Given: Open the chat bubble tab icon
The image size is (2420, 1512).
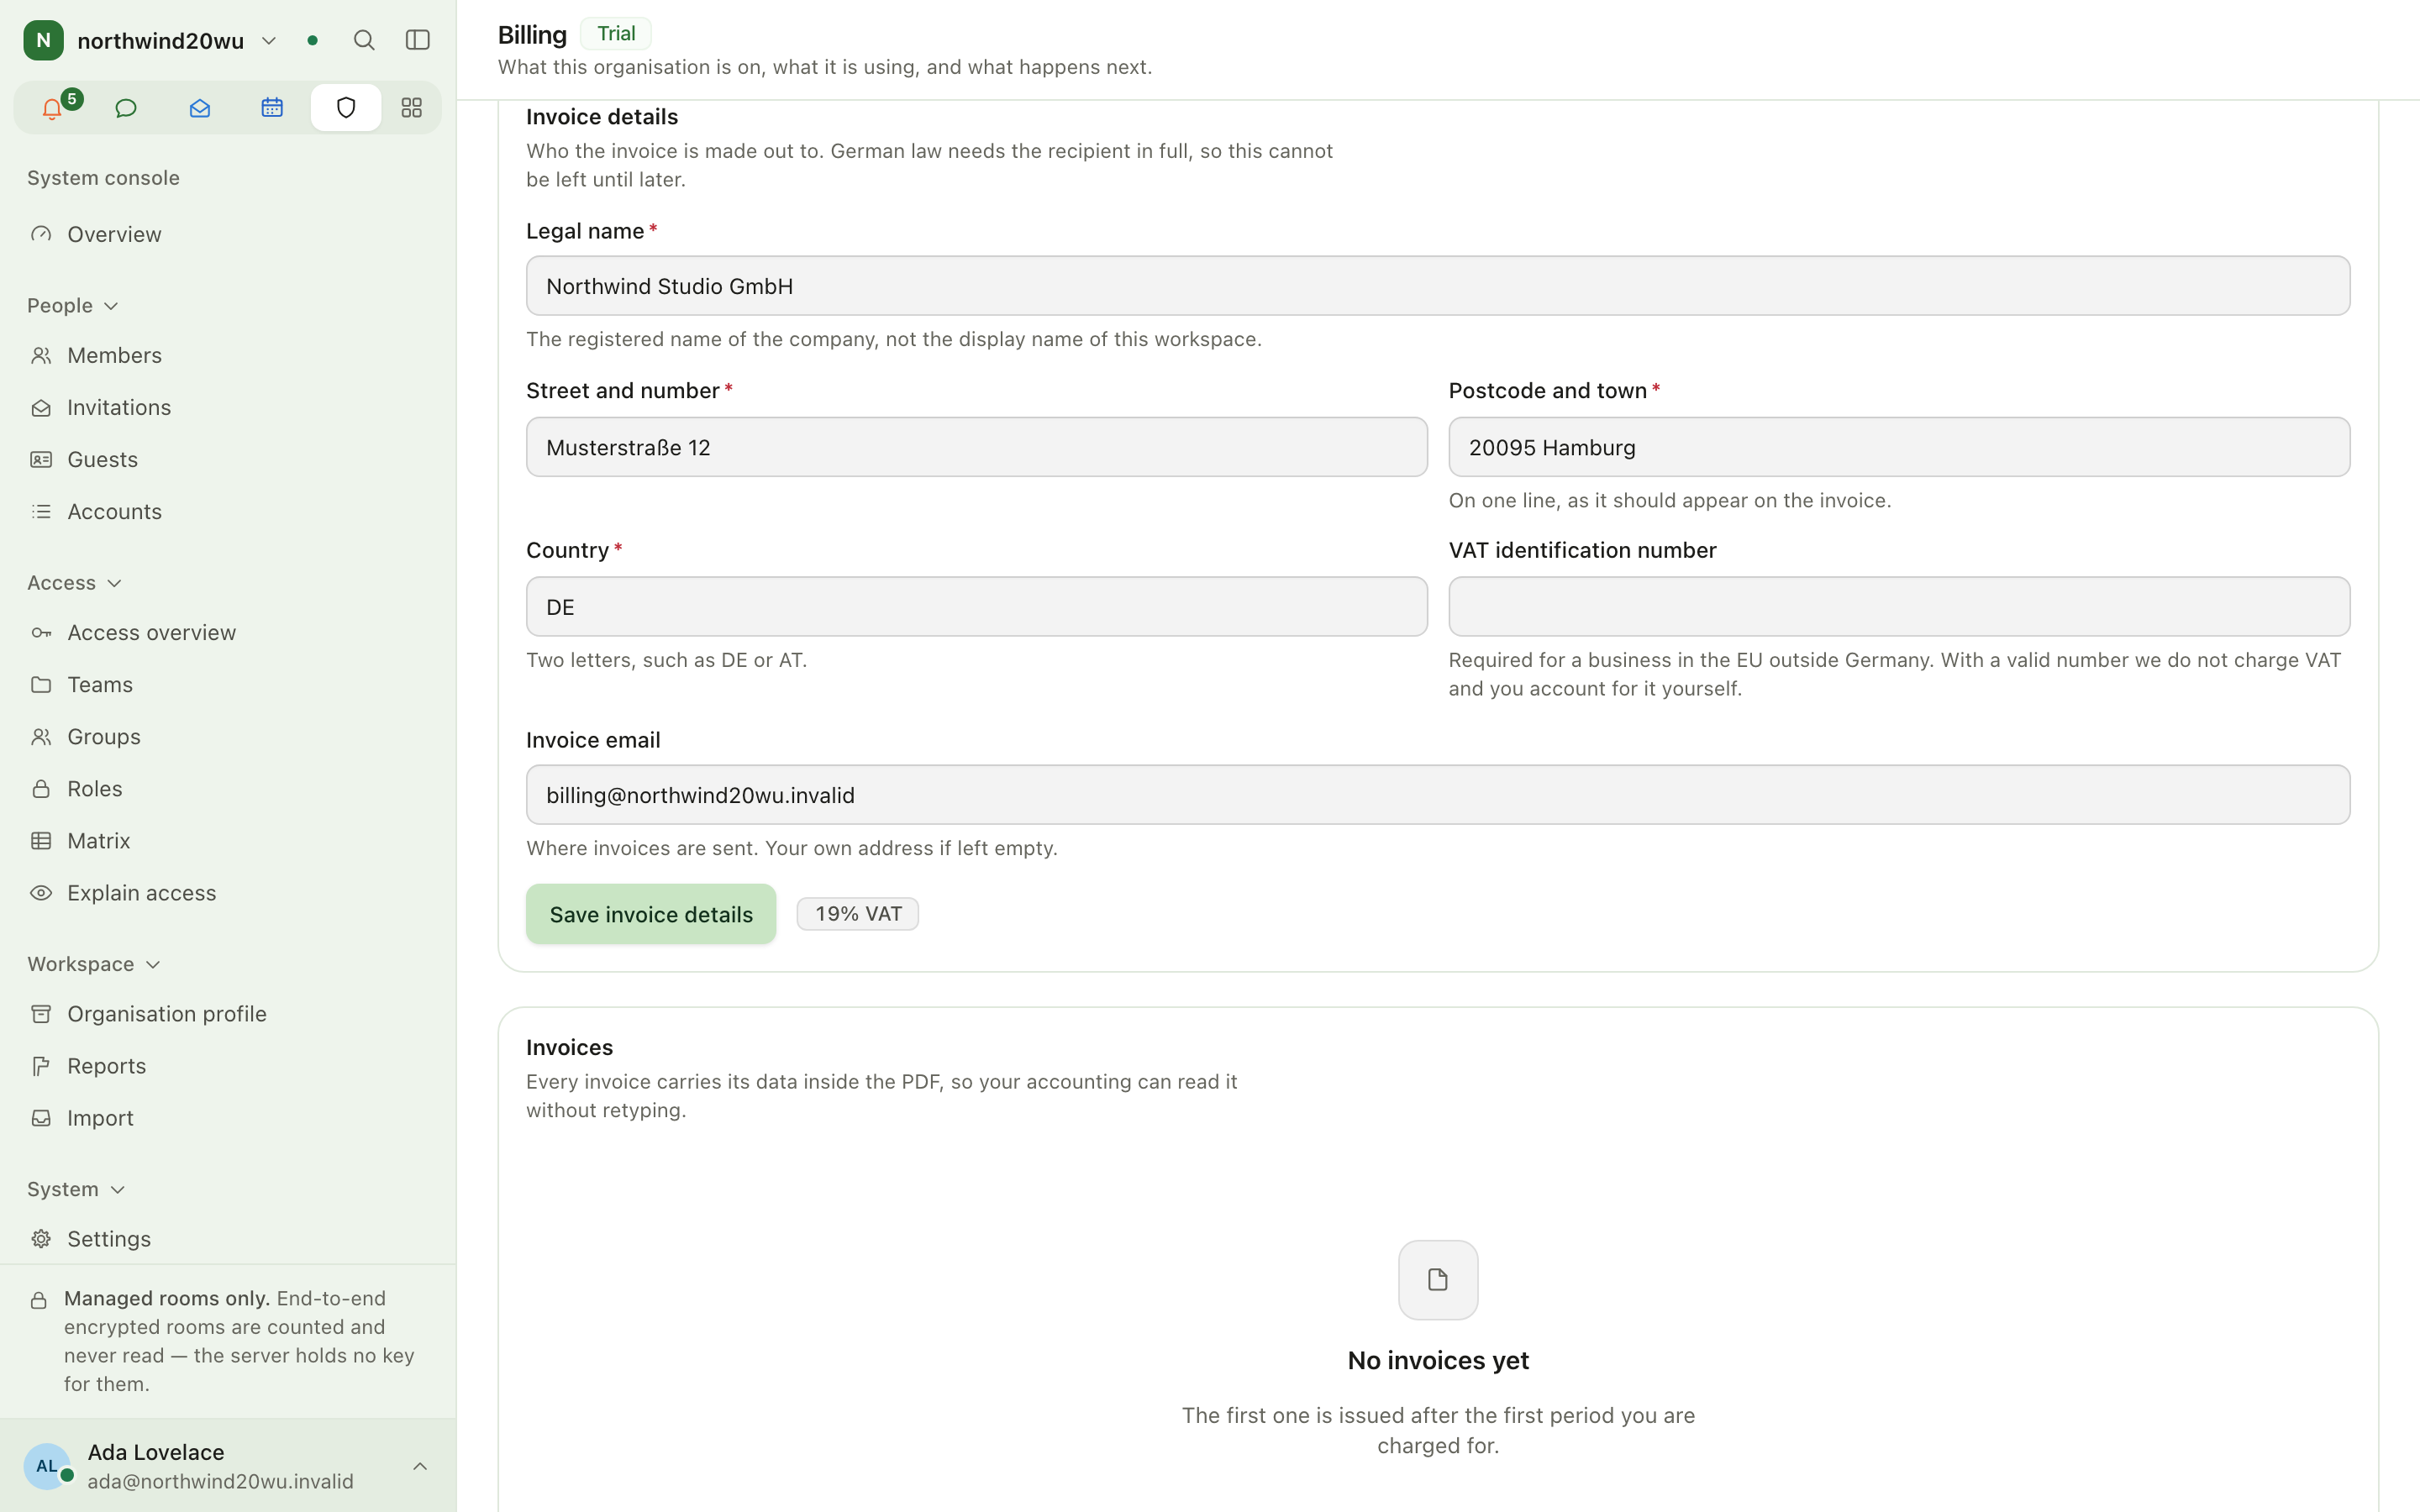Looking at the screenshot, I should [126, 108].
